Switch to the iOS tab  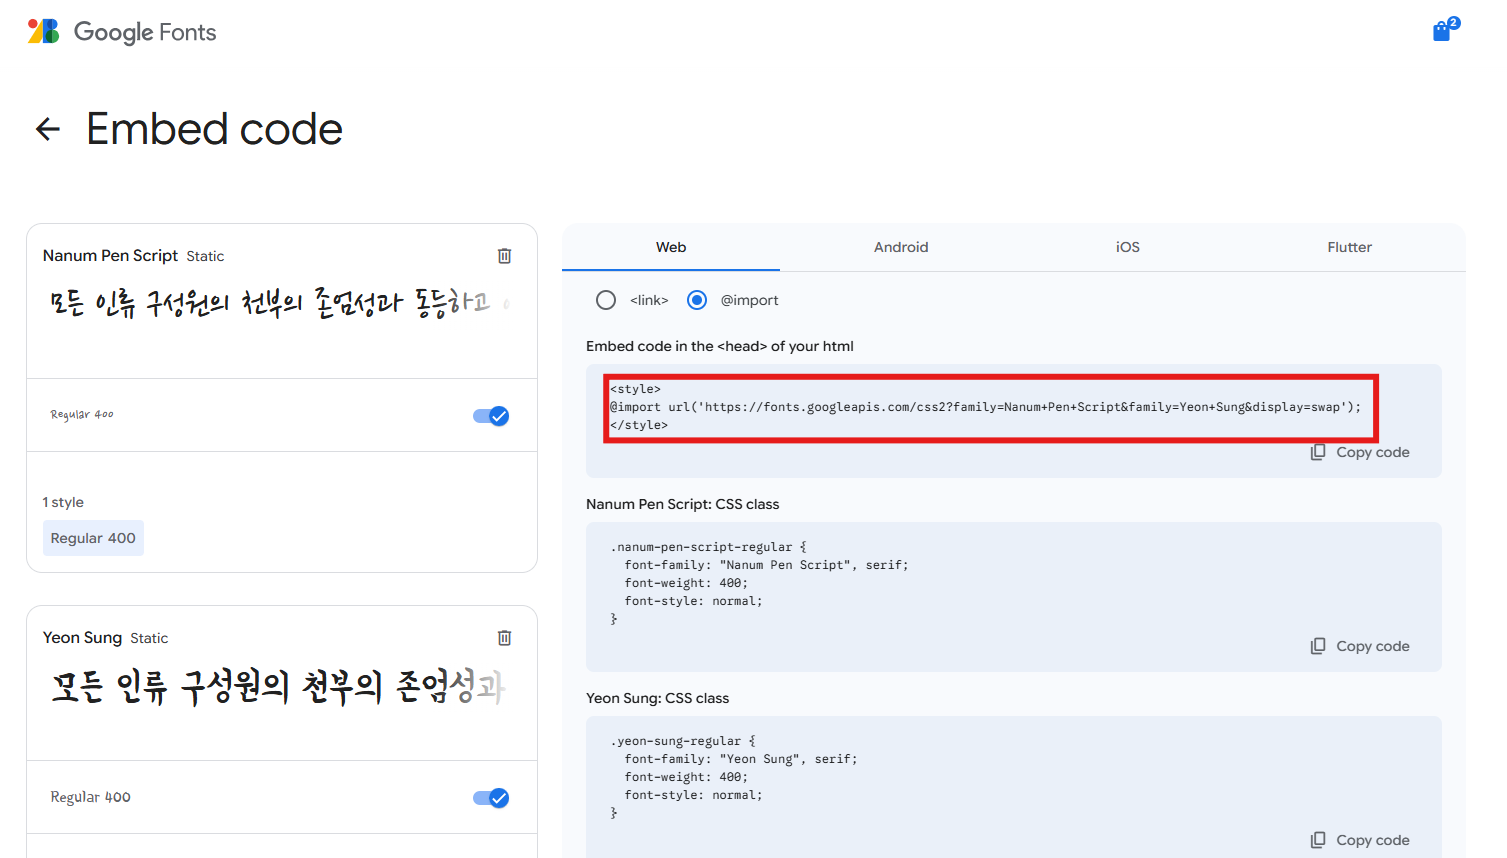tap(1128, 247)
